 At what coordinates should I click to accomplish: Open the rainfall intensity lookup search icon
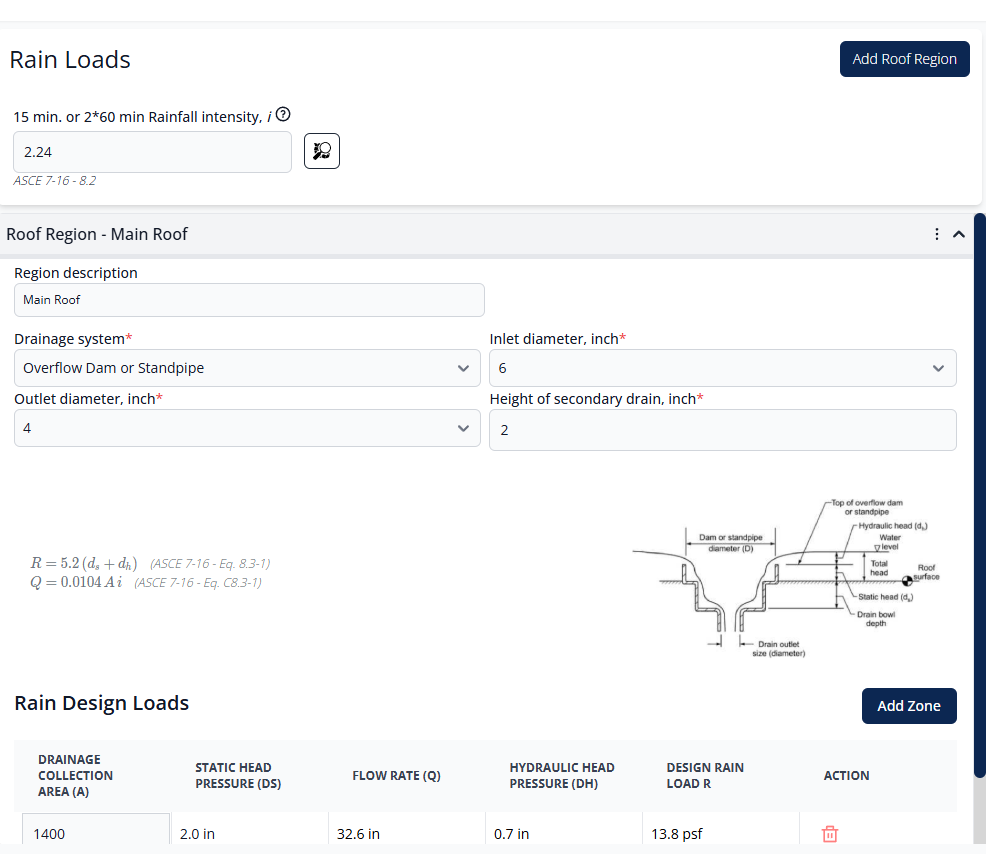point(322,152)
